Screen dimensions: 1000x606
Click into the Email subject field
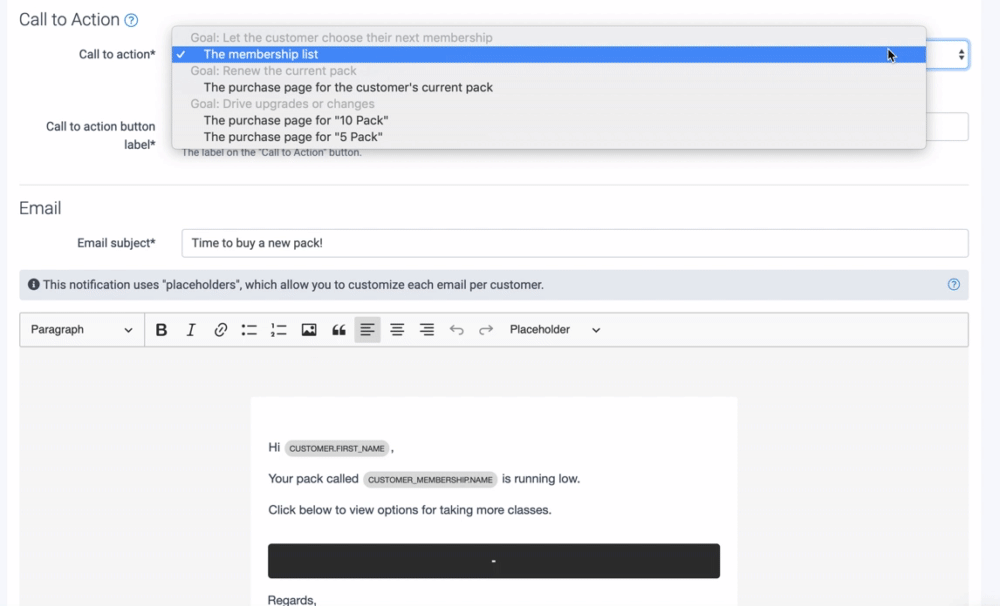point(574,243)
